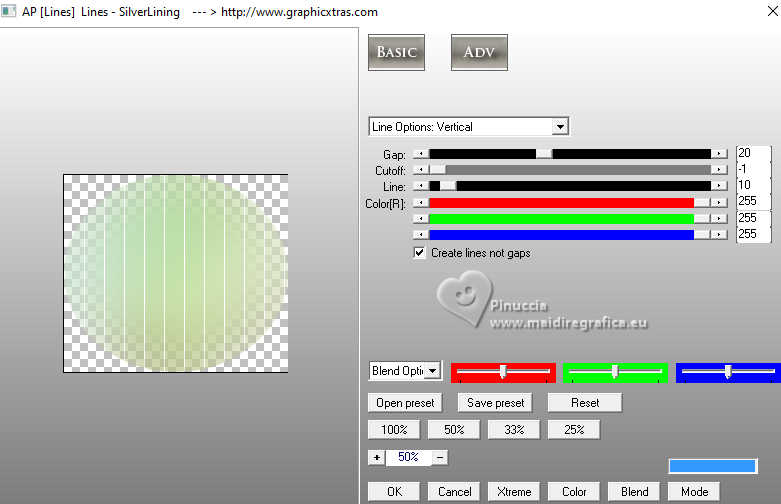The height and width of the screenshot is (504, 781).
Task: Click the Xtreme button
Action: [x=514, y=492]
